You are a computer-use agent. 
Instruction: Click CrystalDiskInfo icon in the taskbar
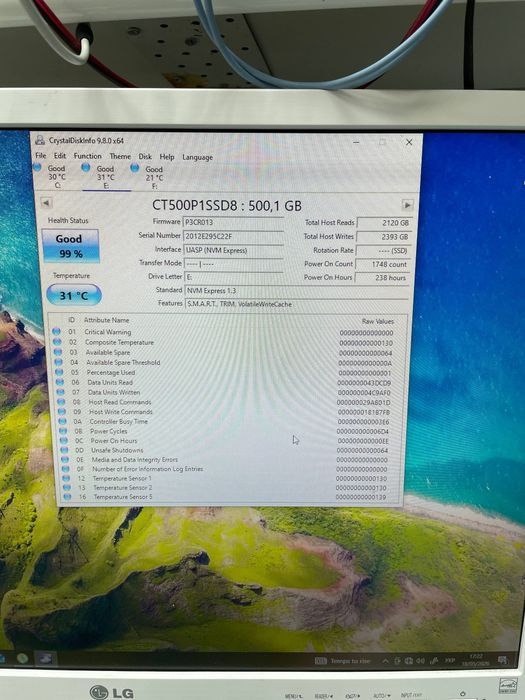(x=45, y=658)
